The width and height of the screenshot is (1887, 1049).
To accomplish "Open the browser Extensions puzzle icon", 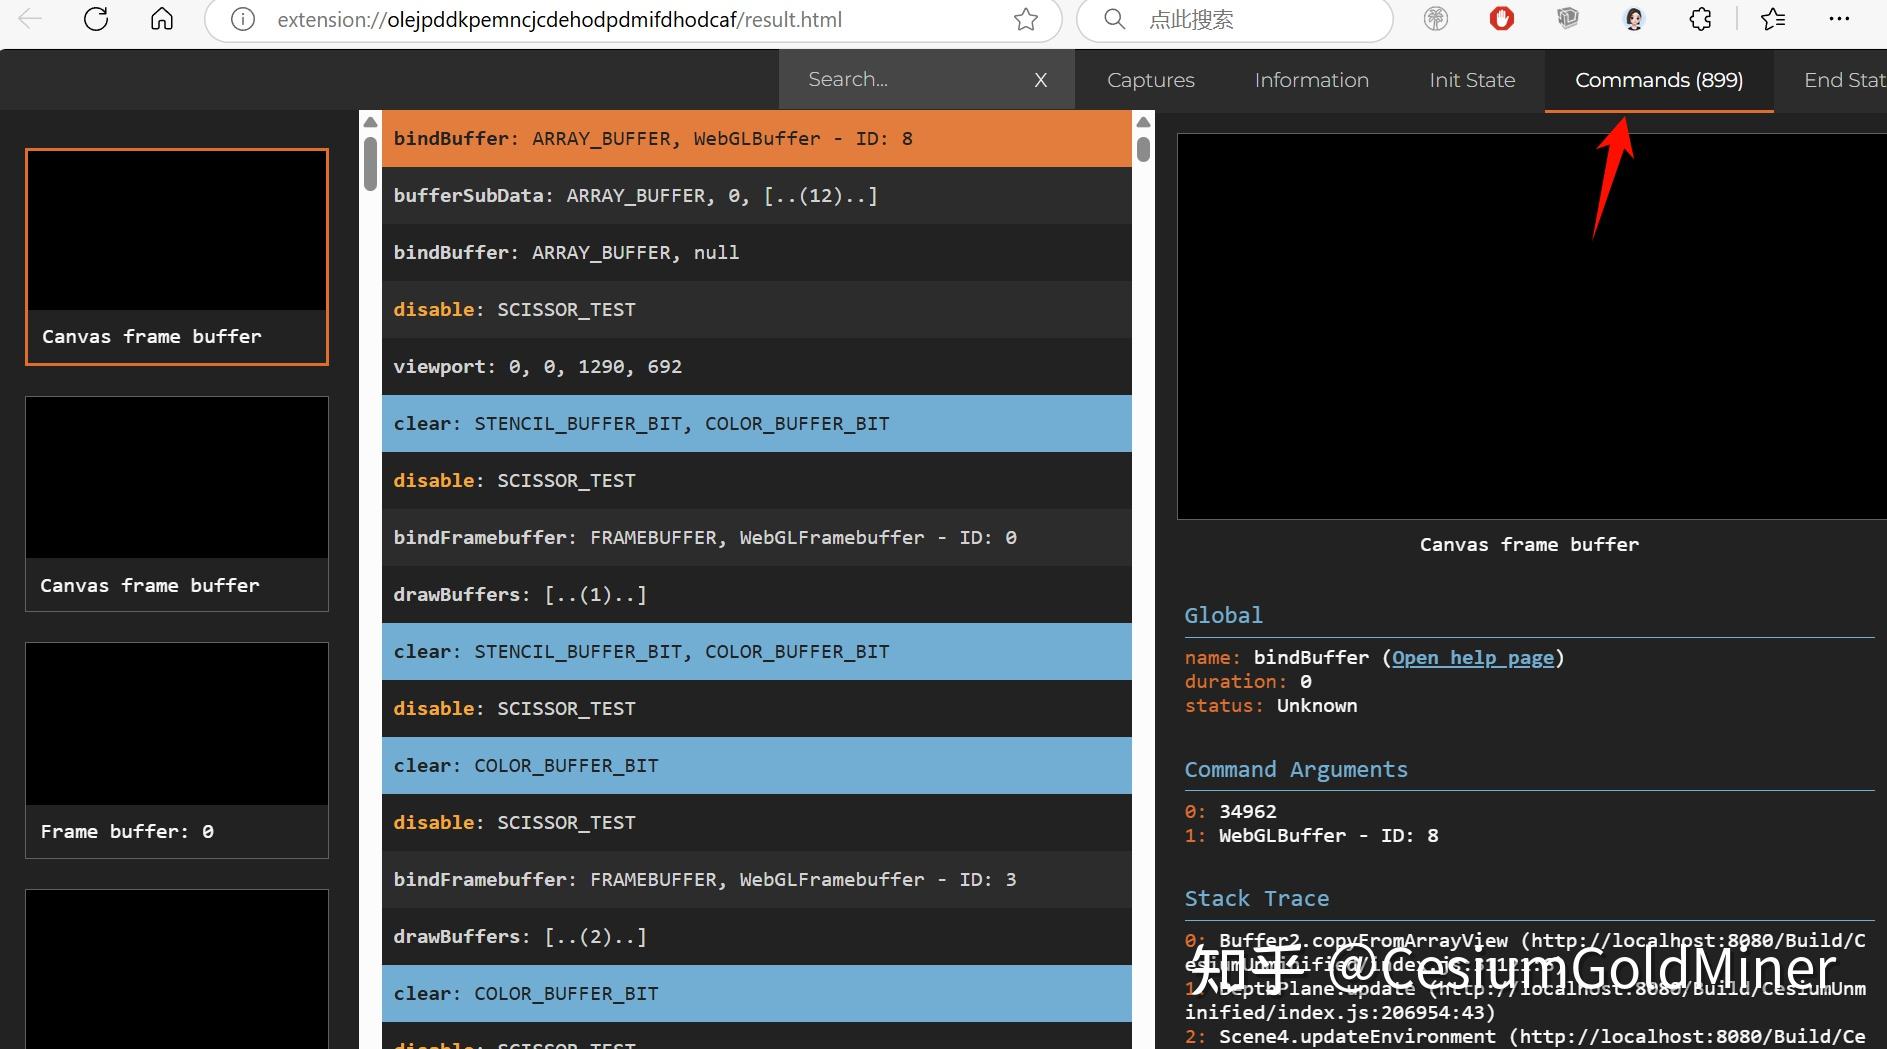I will point(1700,19).
